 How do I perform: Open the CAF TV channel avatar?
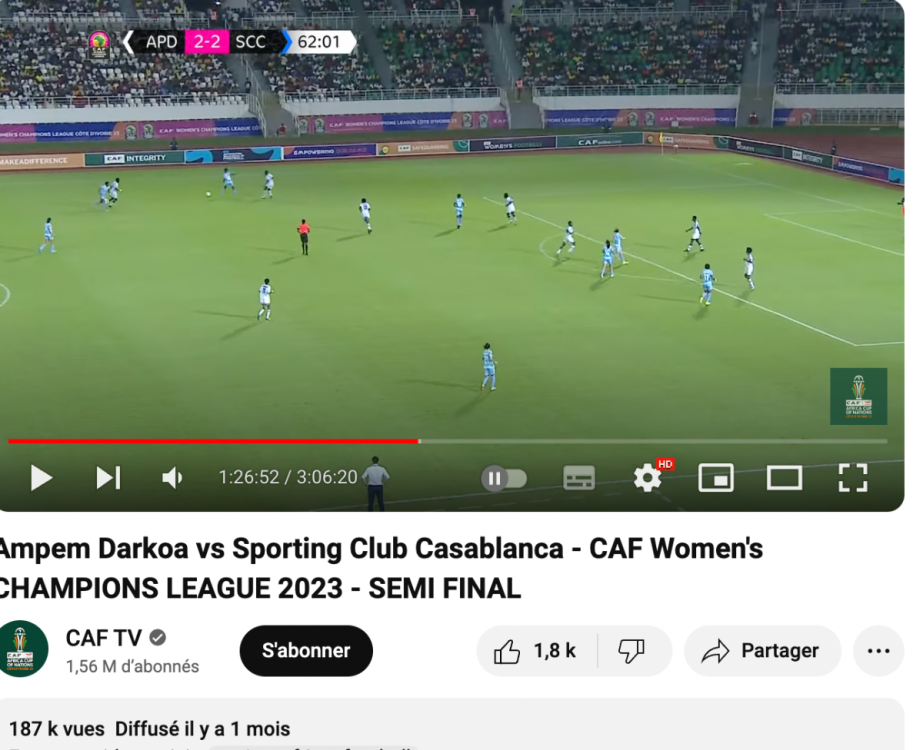tap(22, 649)
